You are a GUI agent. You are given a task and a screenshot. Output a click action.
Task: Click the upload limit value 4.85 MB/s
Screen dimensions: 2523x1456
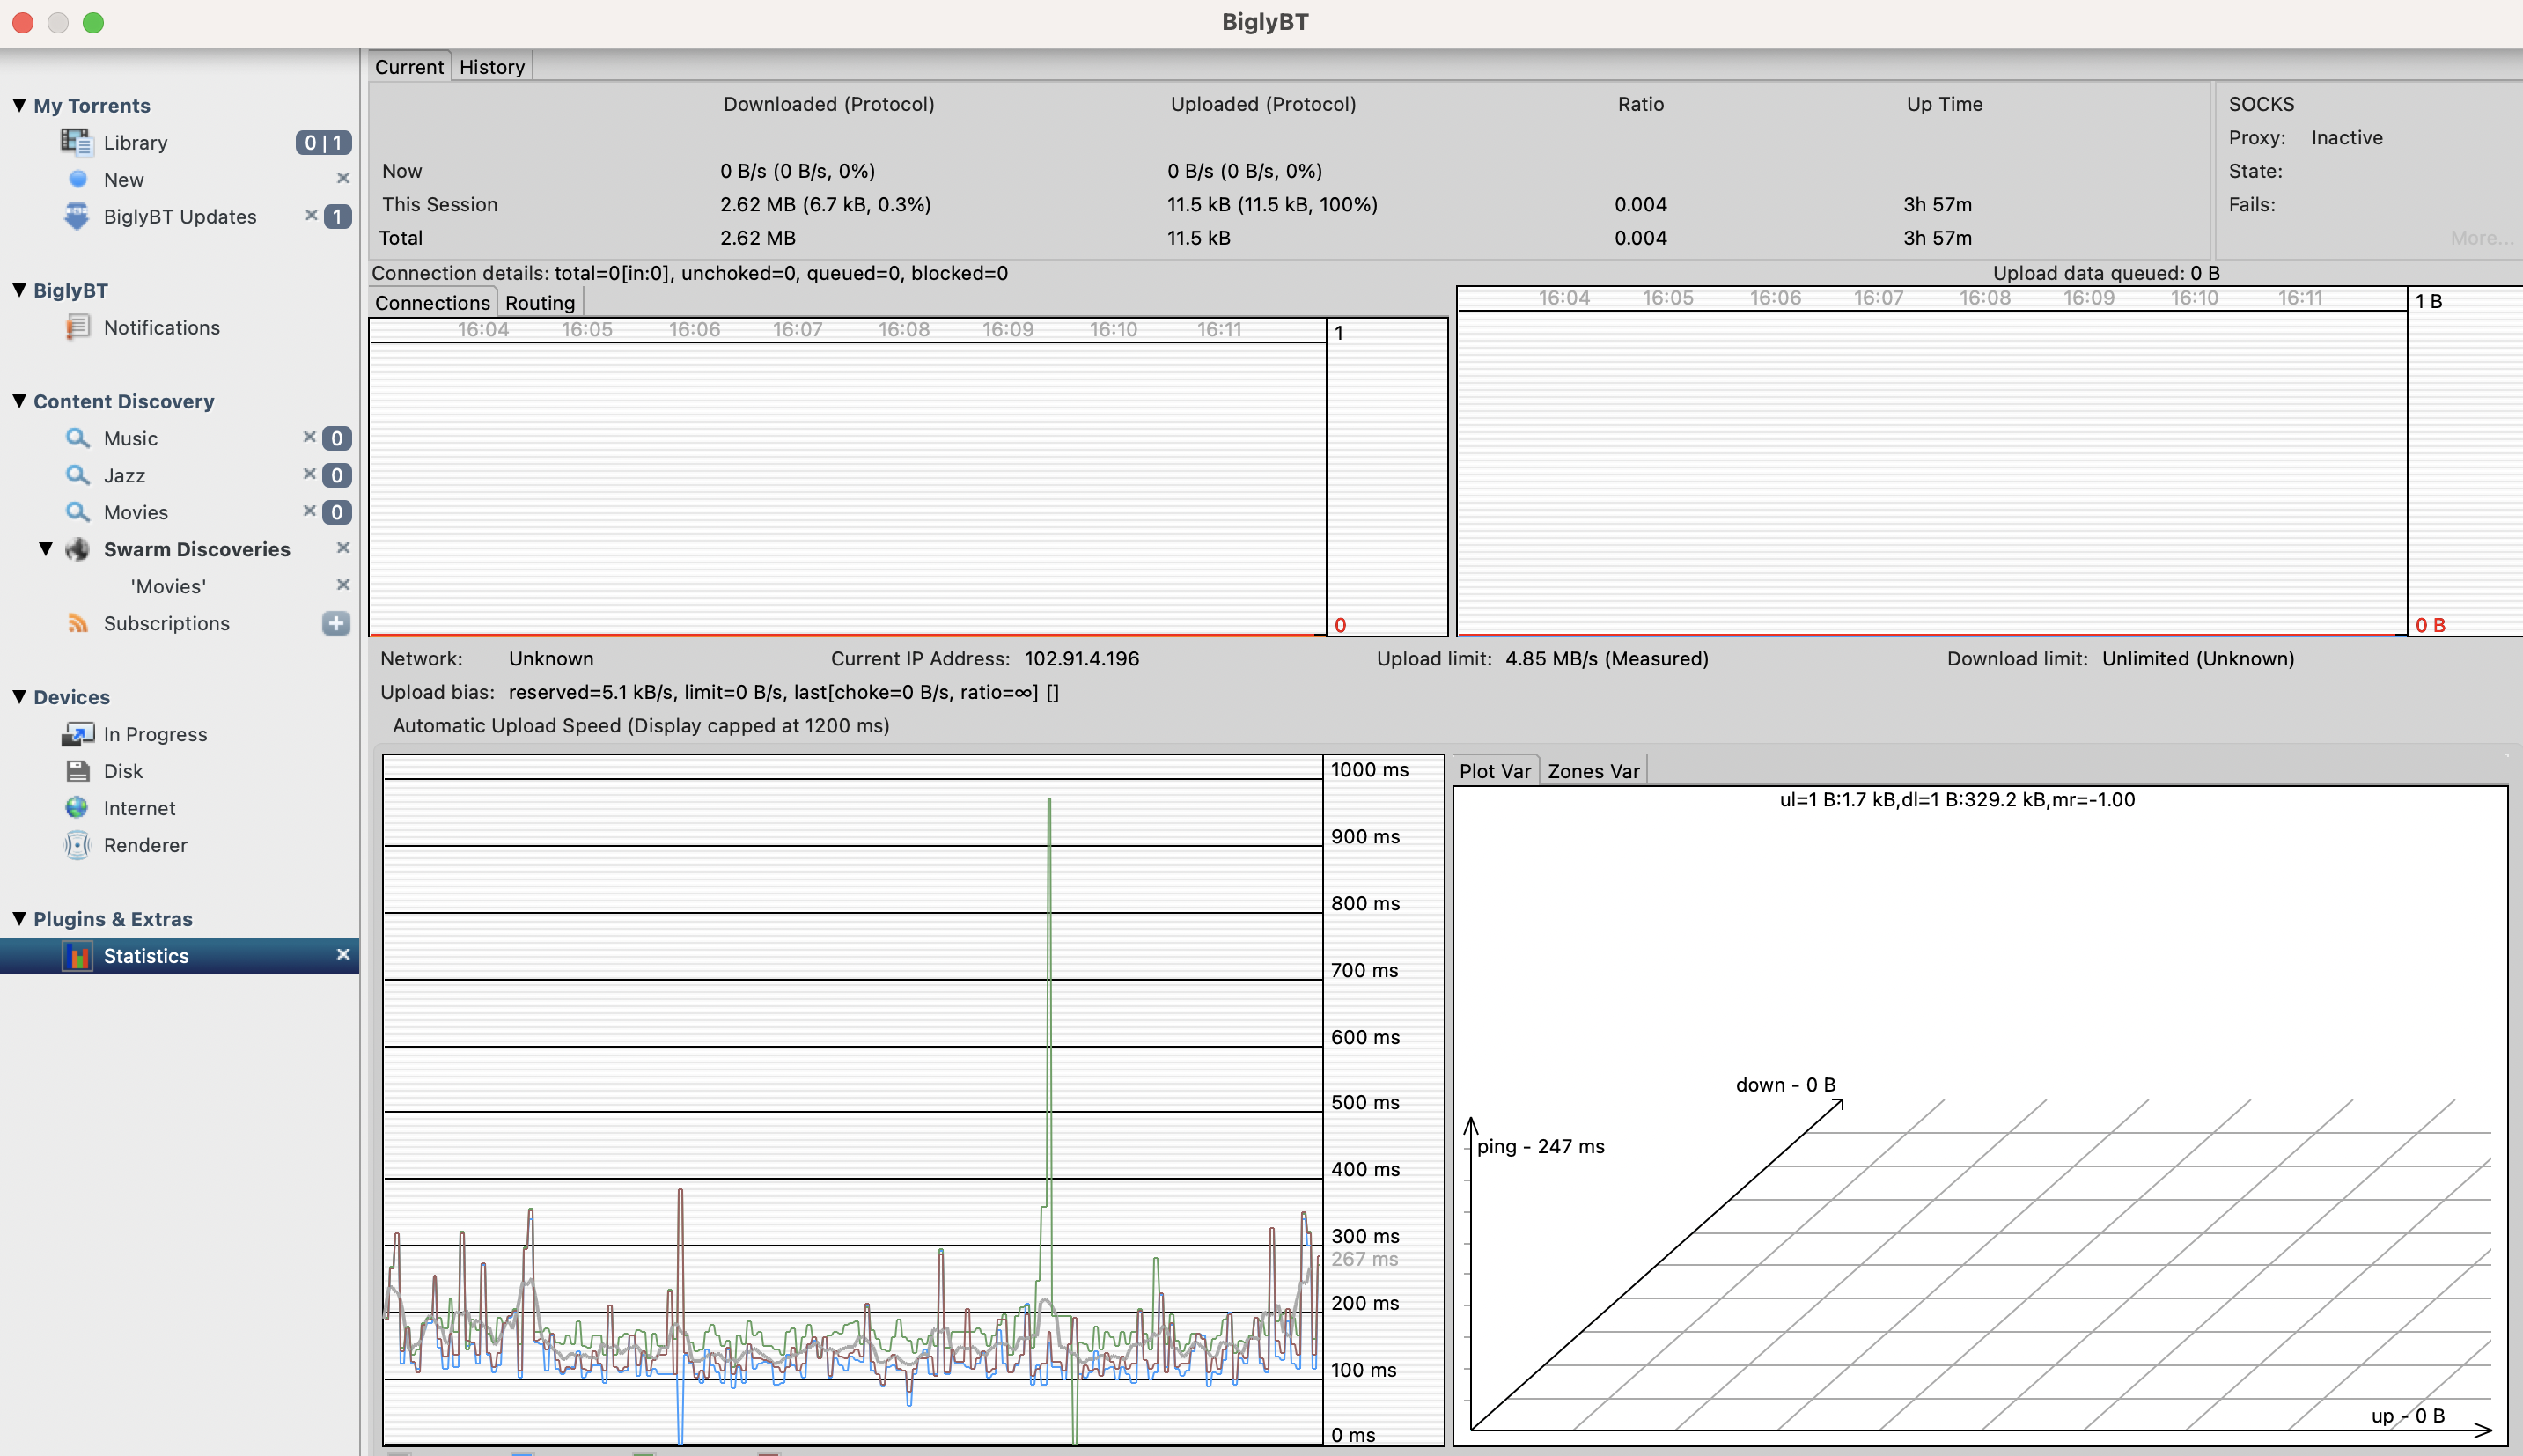coord(1607,659)
